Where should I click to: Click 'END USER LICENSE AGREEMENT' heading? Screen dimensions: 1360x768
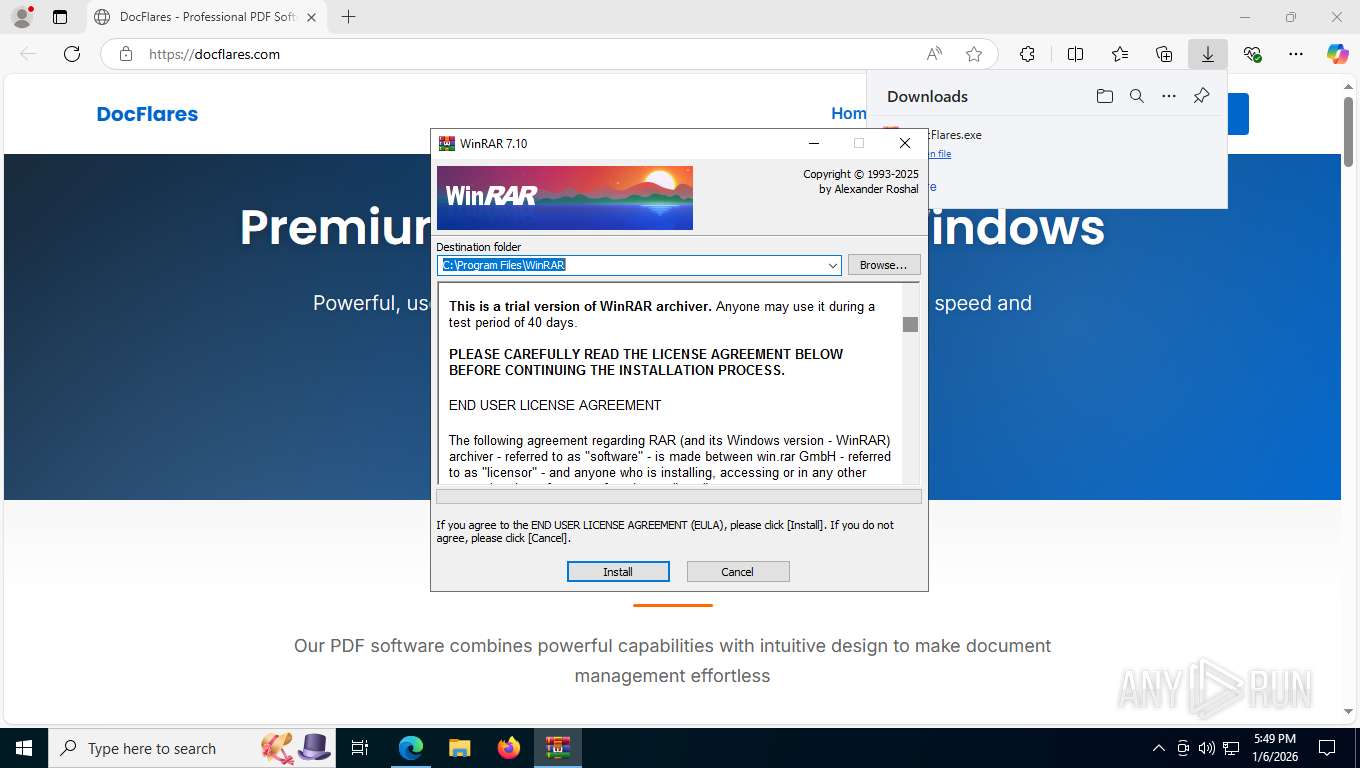555,405
